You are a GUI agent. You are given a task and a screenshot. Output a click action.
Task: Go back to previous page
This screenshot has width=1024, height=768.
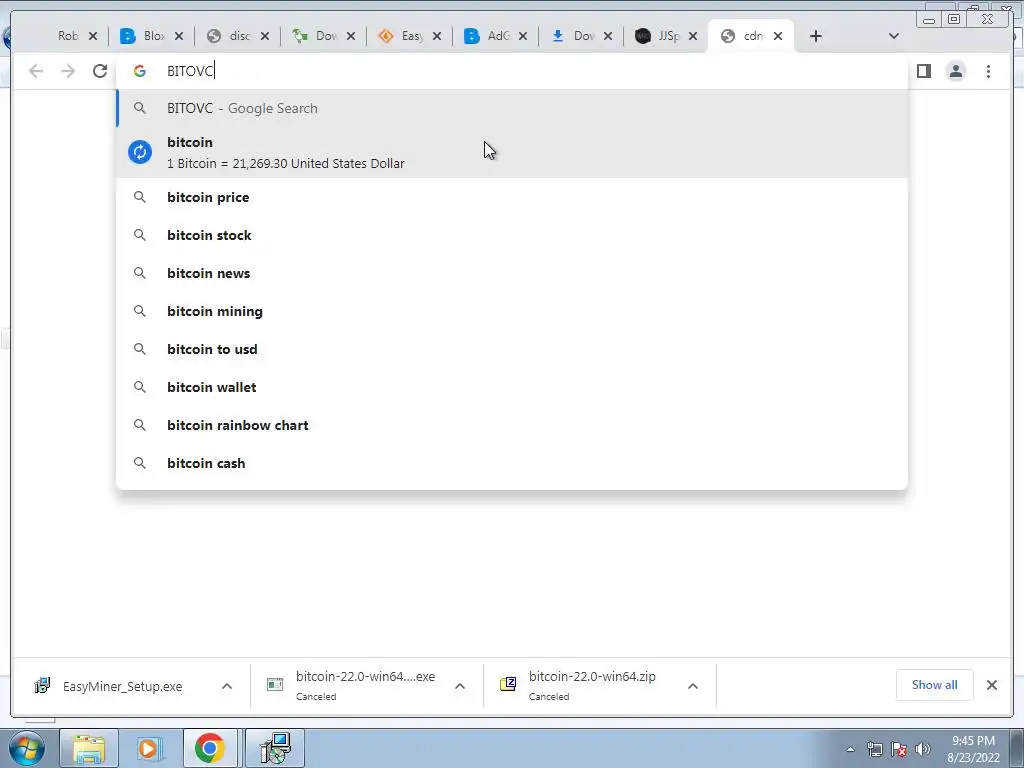(36, 71)
